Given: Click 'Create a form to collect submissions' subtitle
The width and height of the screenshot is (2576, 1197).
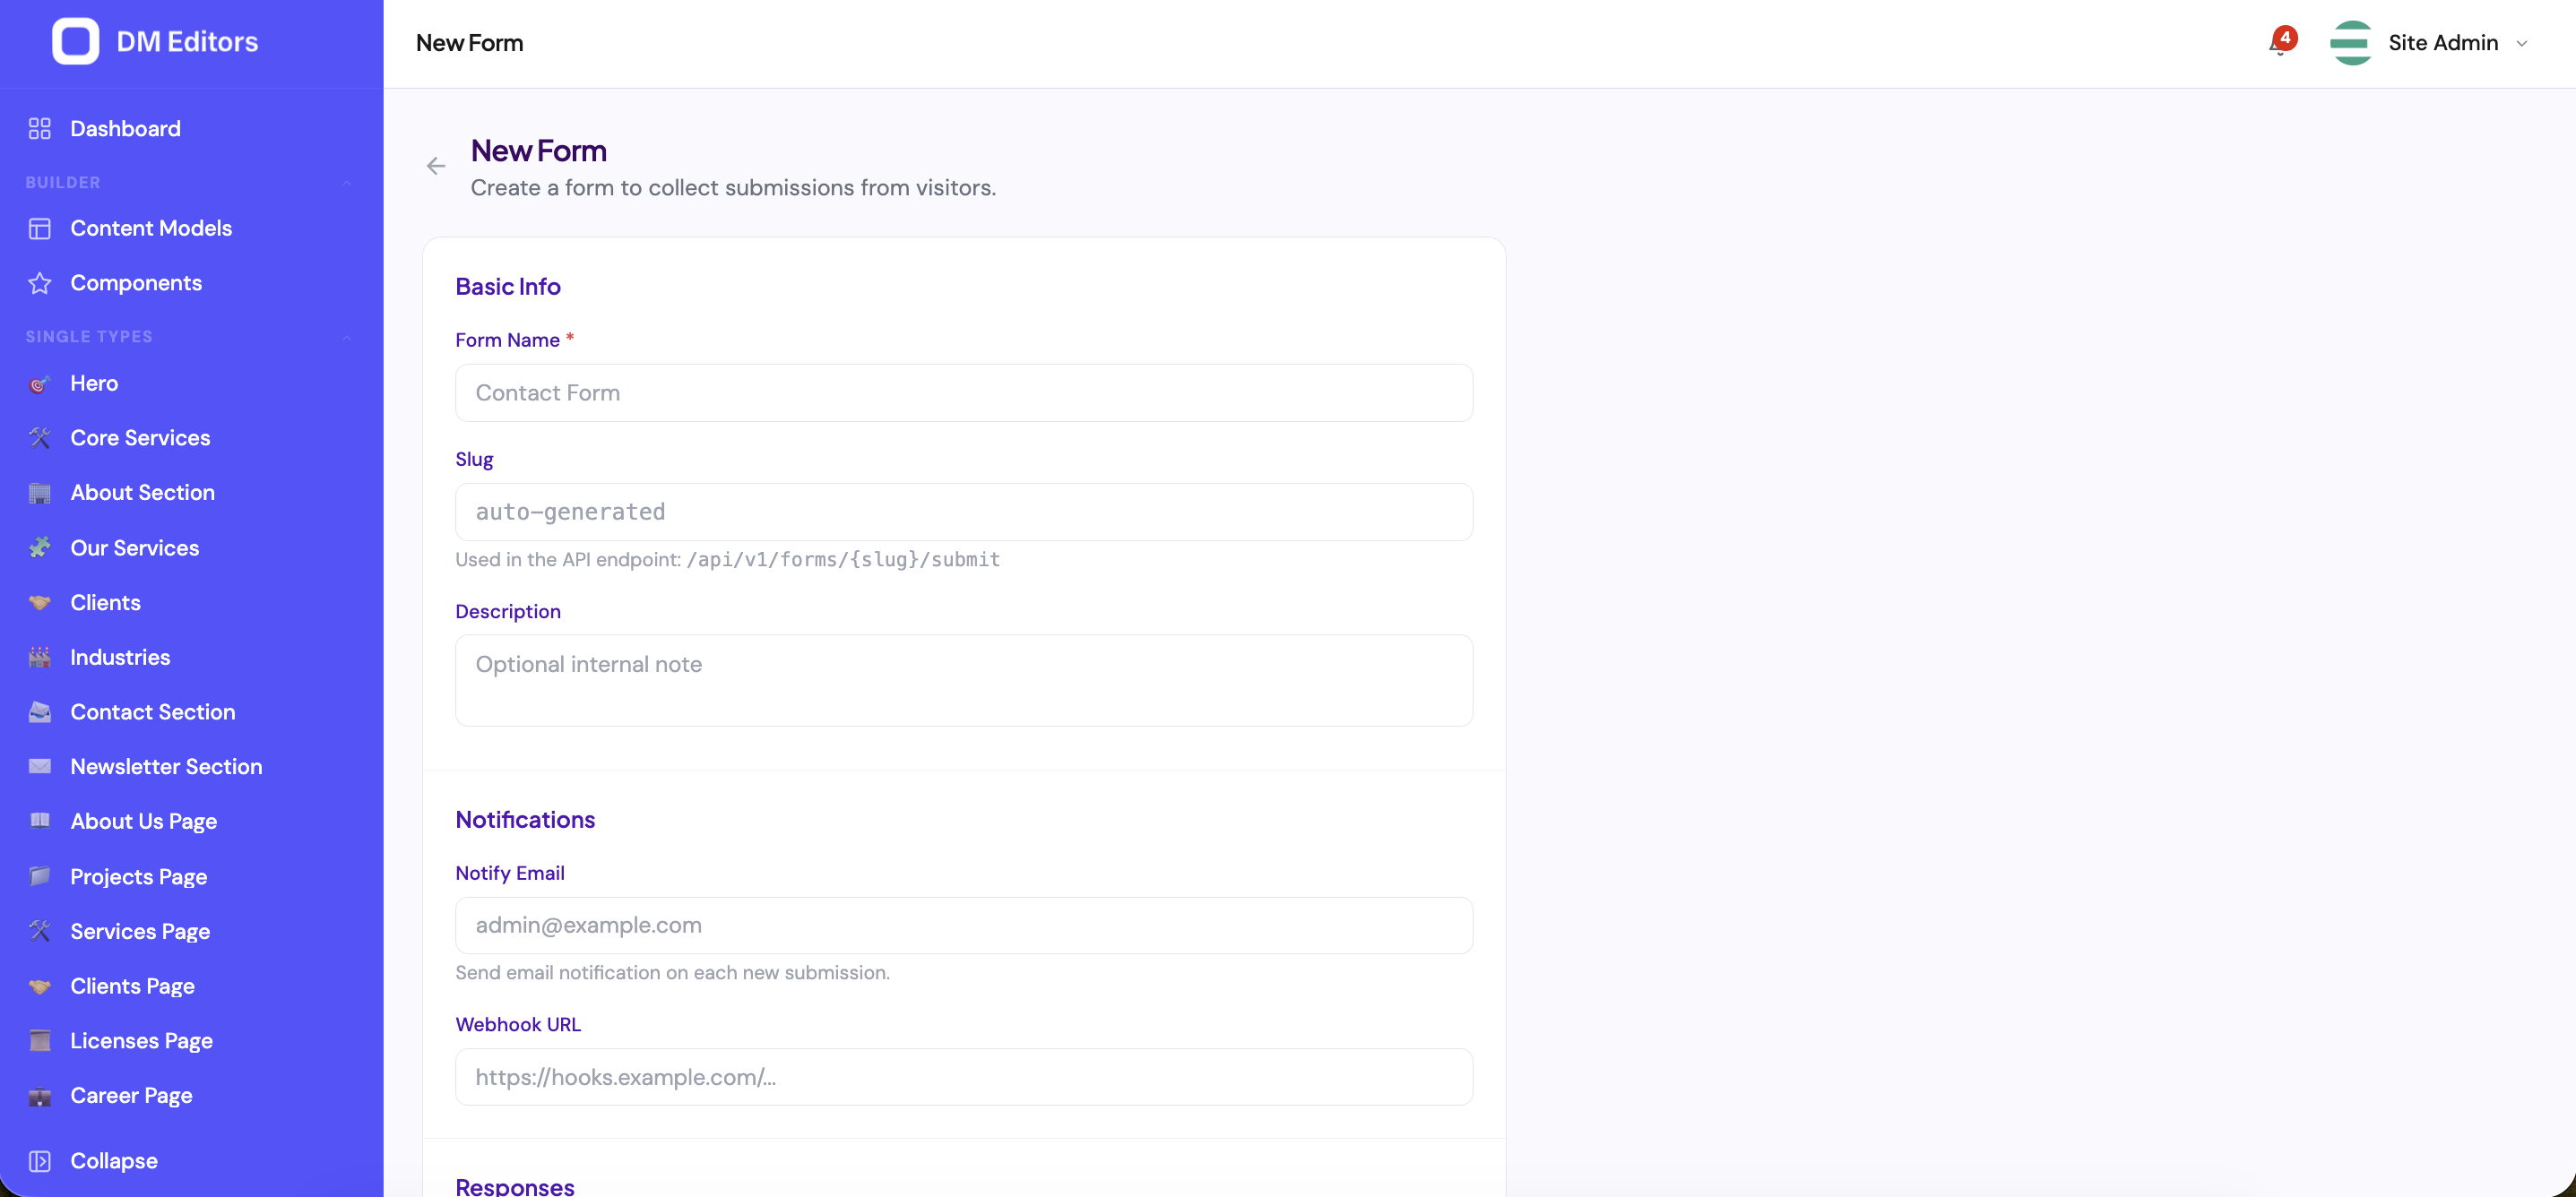Looking at the screenshot, I should coord(733,188).
